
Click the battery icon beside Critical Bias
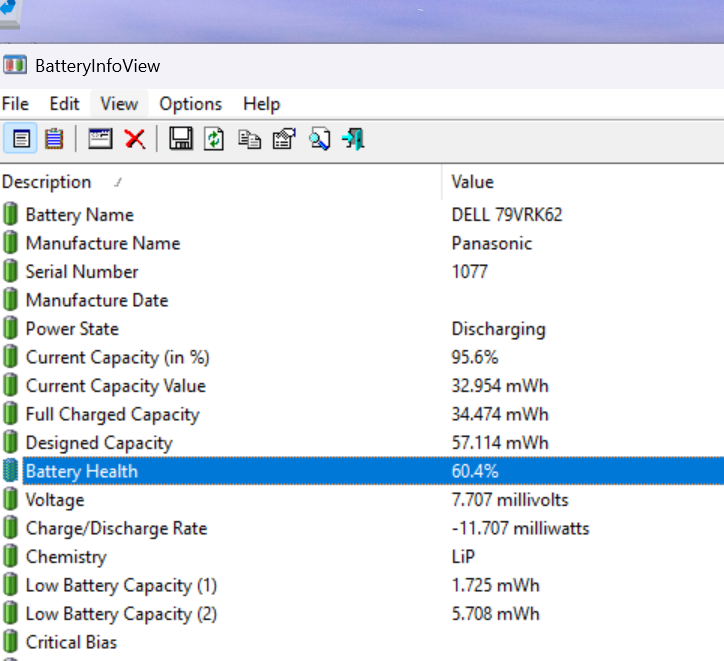(x=10, y=642)
